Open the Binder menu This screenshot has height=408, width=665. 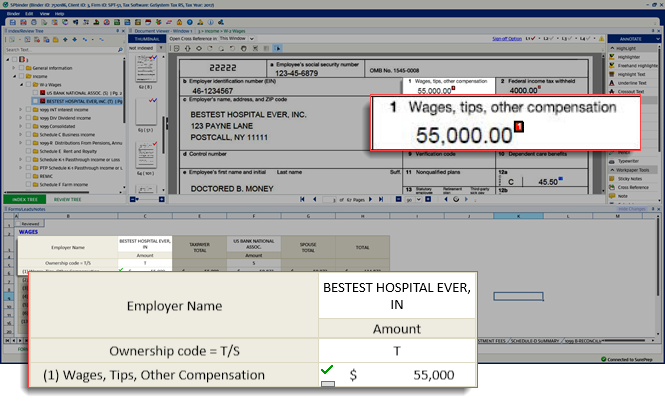point(13,14)
